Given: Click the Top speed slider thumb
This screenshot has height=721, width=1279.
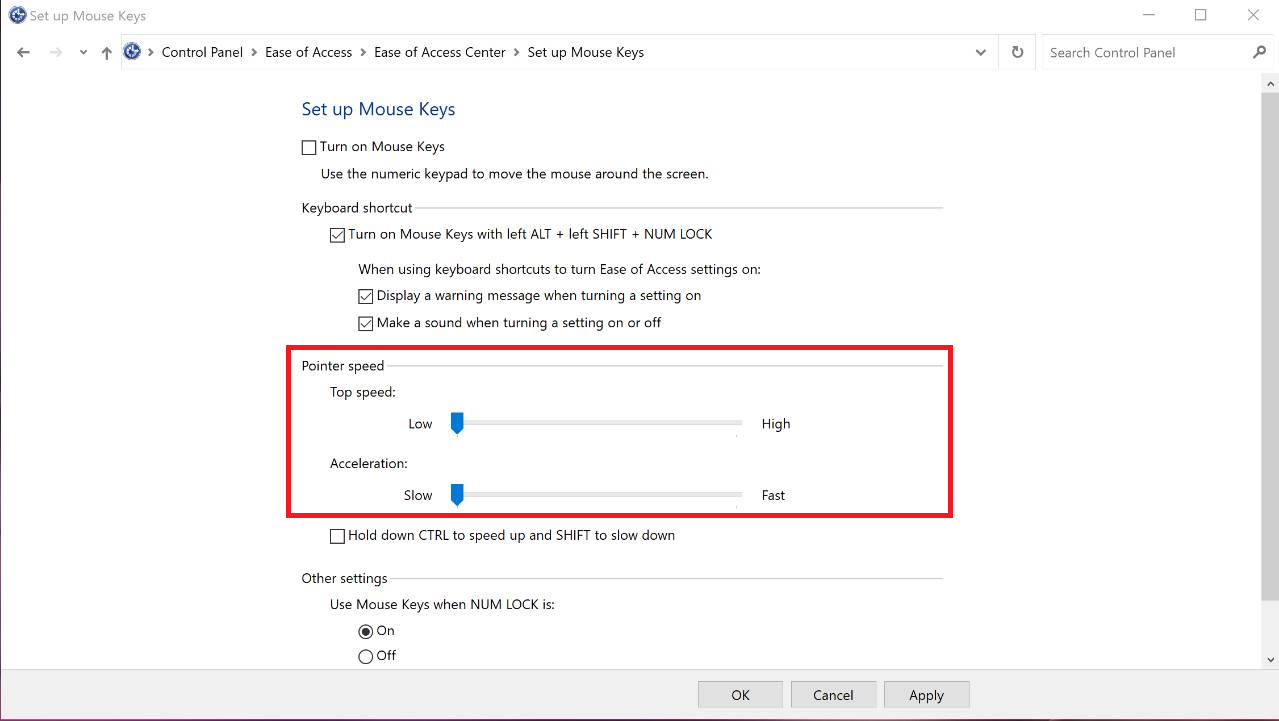Looking at the screenshot, I should pyautogui.click(x=457, y=423).
